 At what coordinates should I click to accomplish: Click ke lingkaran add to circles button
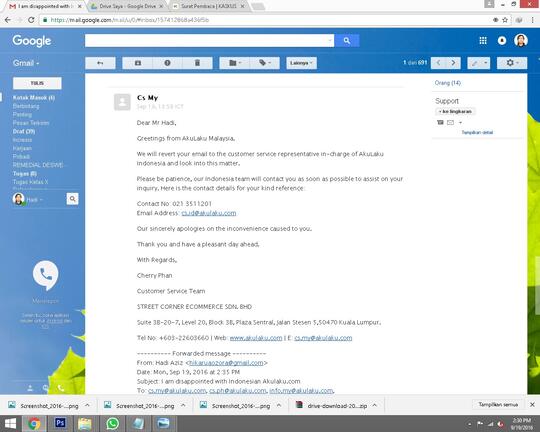point(455,112)
